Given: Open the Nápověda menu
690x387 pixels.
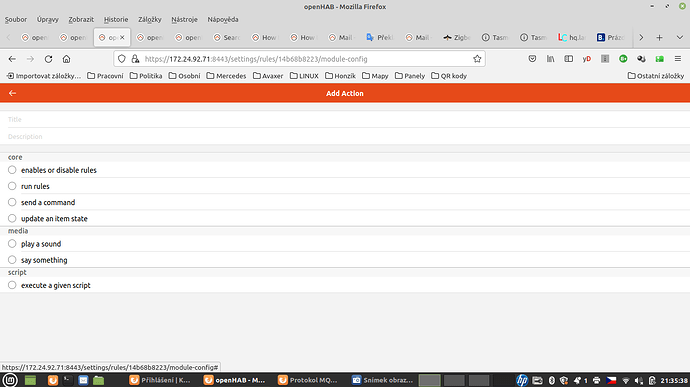Looking at the screenshot, I should (x=223, y=19).
